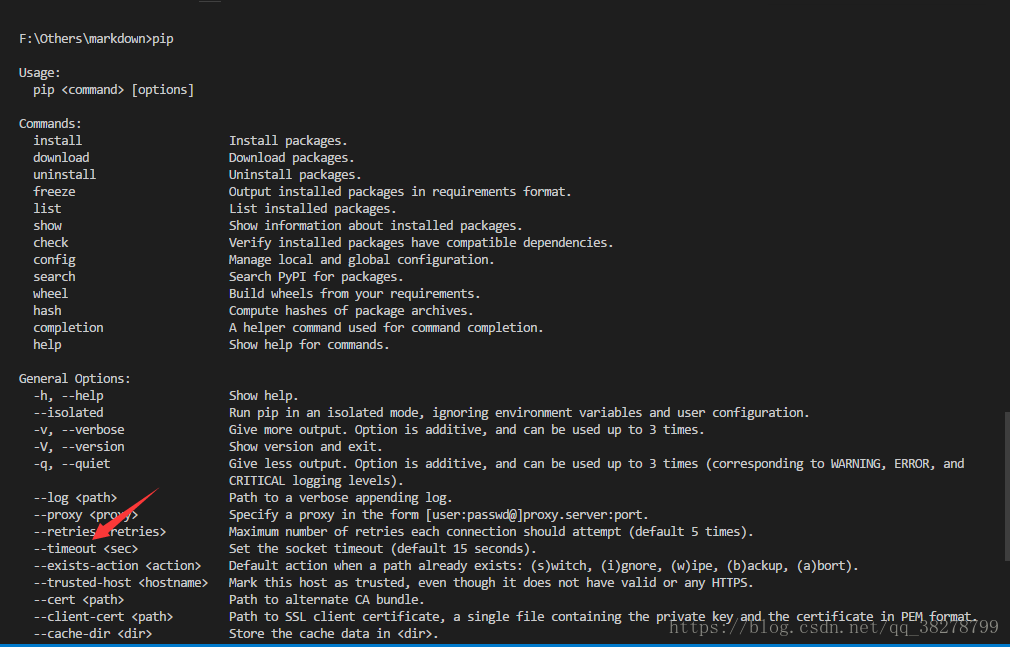Click the "Commands:" section heading
1010x647 pixels.
(x=50, y=124)
